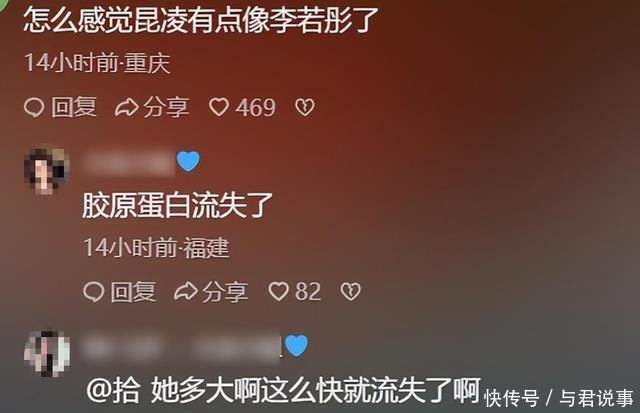Like the comment with 469 likes
This screenshot has height=413, width=640.
[x=219, y=108]
